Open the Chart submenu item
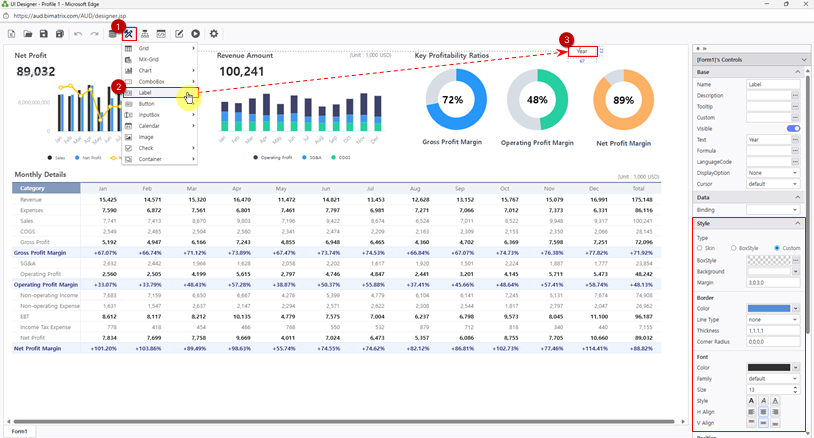814x438 pixels. point(146,70)
